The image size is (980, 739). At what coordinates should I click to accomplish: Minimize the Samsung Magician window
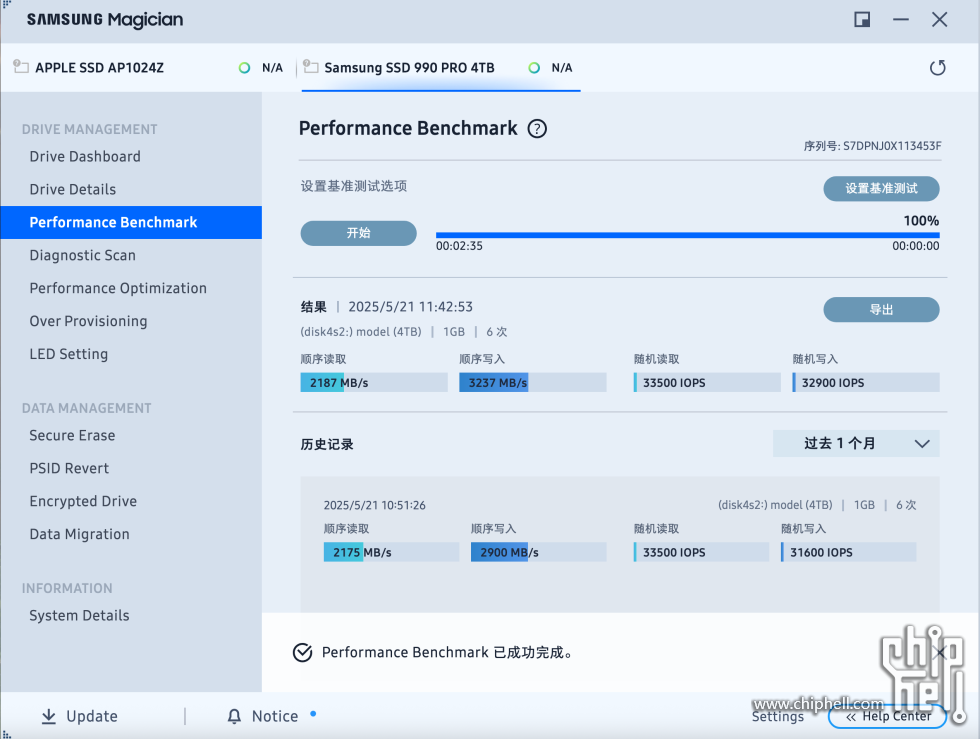coord(901,19)
